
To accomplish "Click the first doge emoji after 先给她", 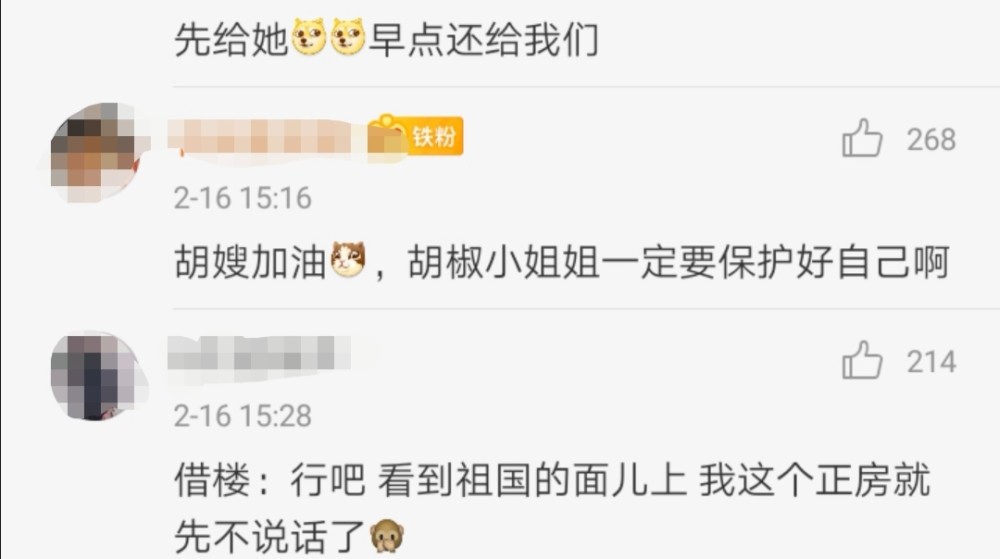I will [x=309, y=37].
